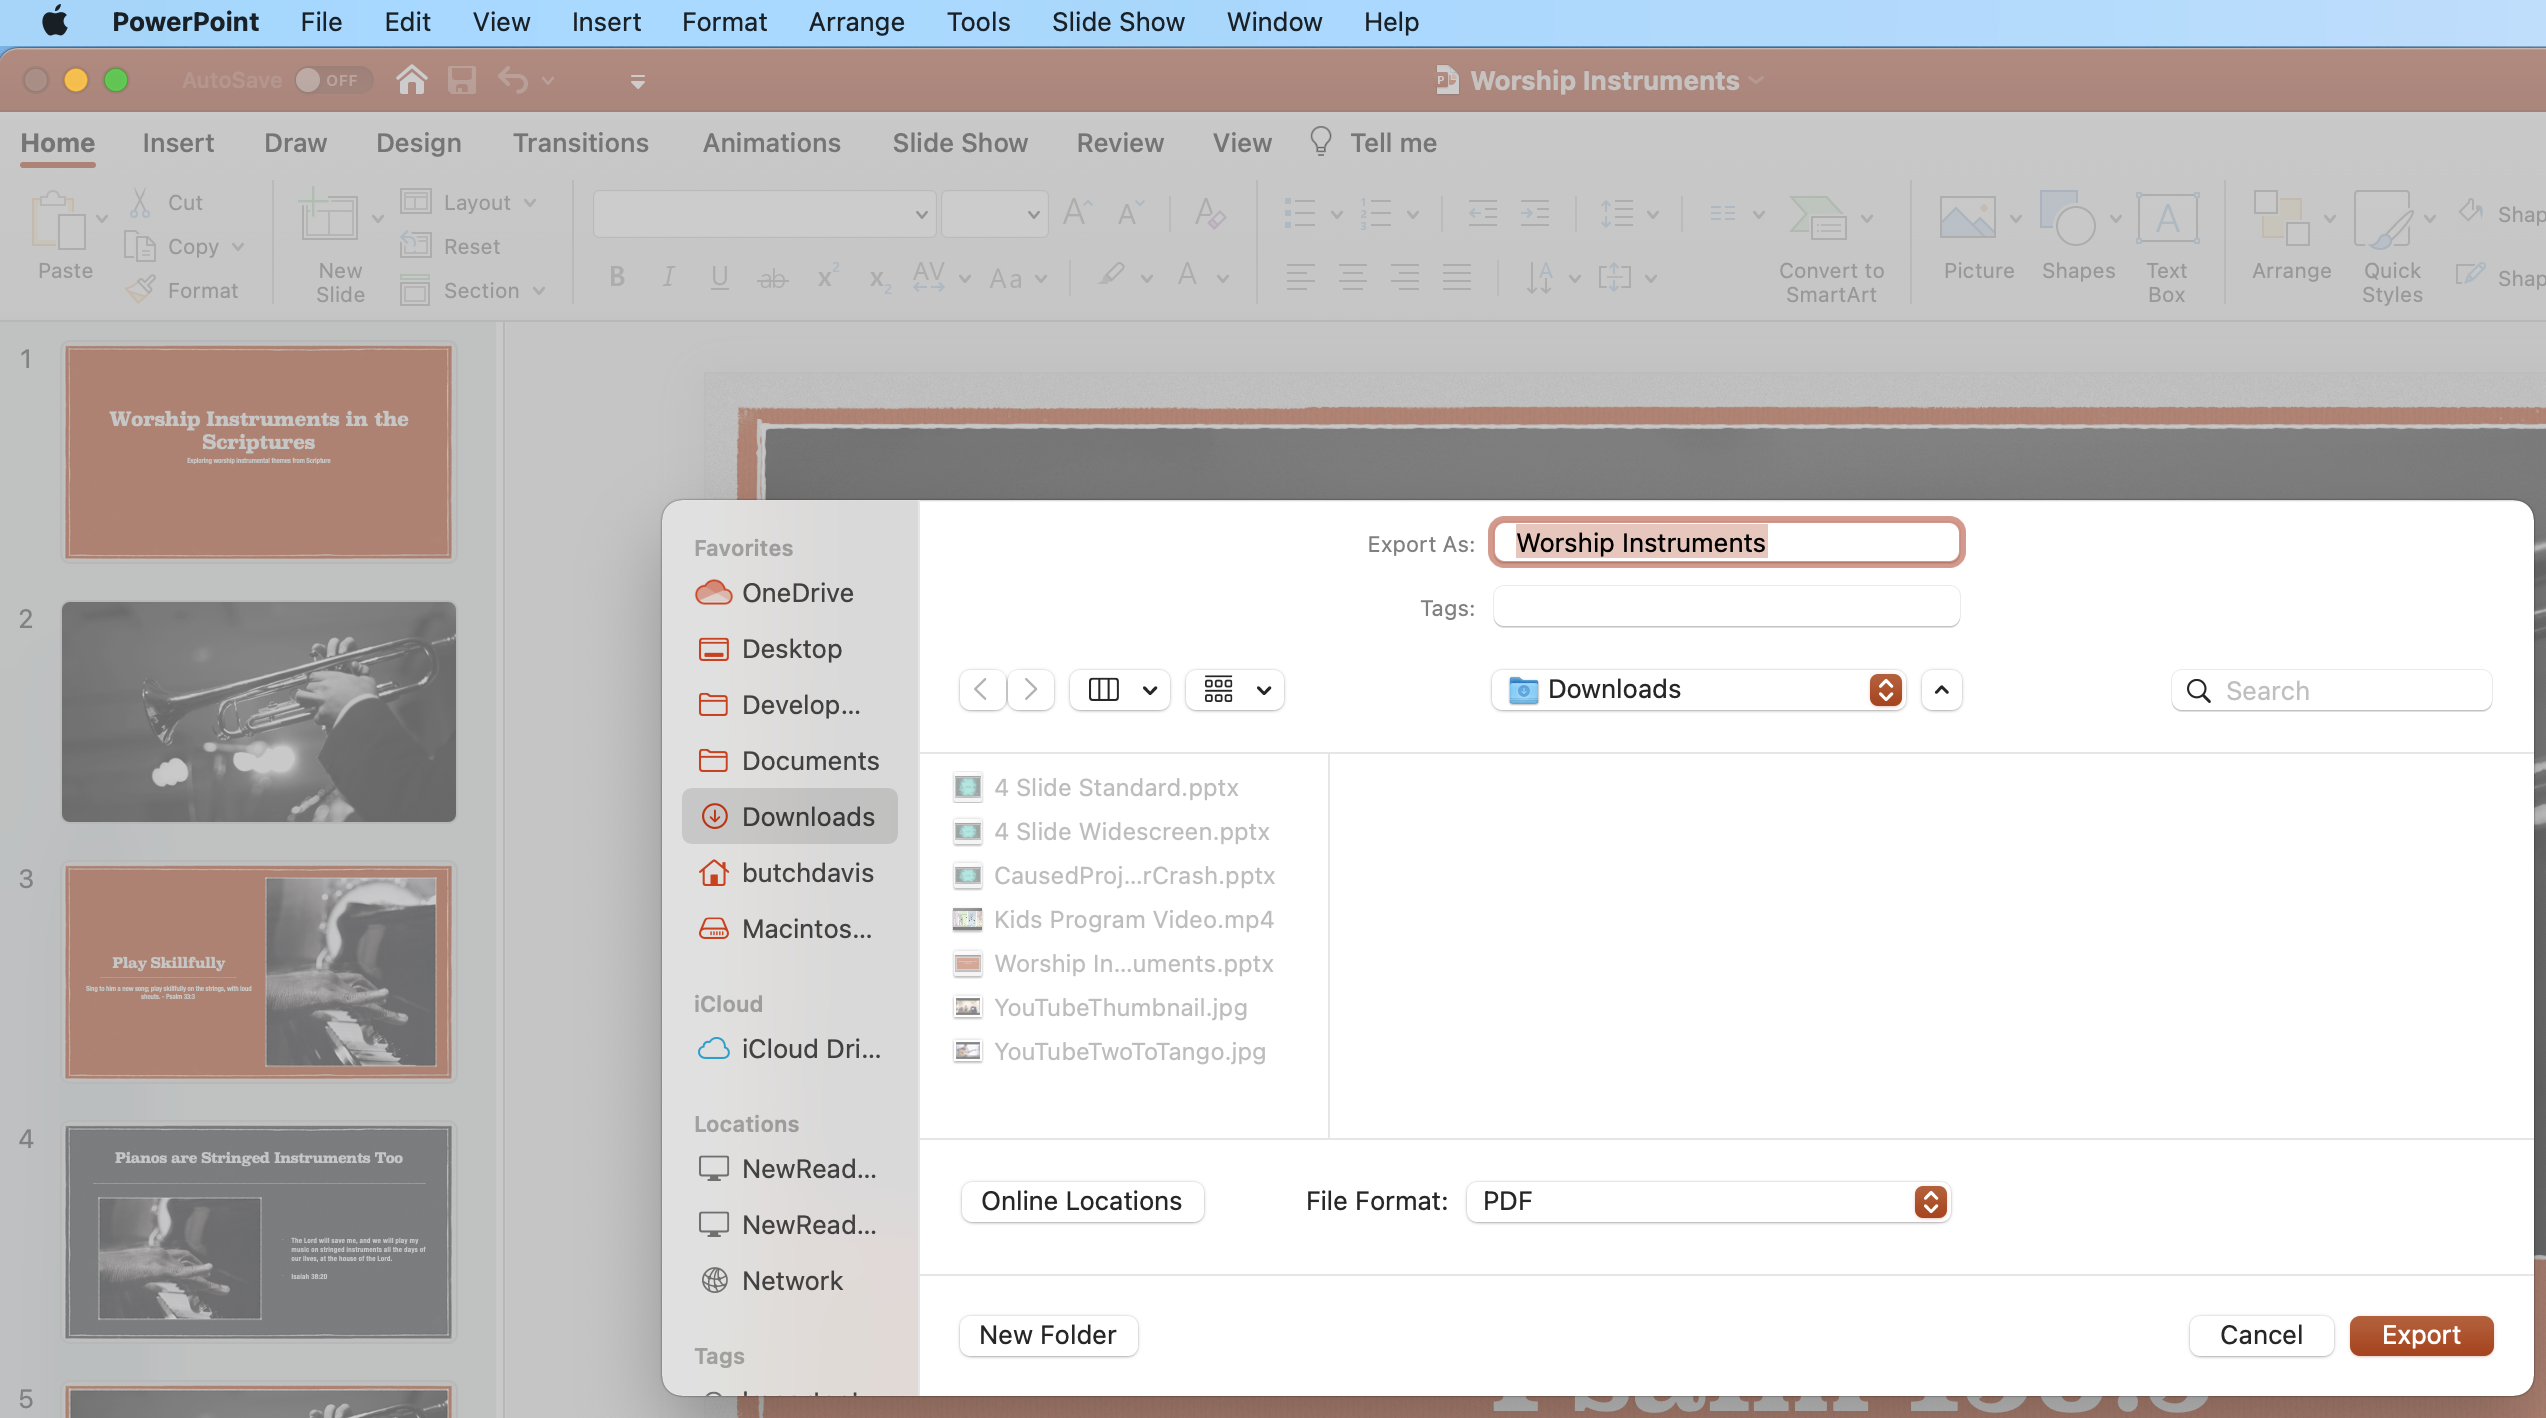Screen dimensions: 2546x1418
Task: Toggle Superscript formatting
Action: (827, 277)
